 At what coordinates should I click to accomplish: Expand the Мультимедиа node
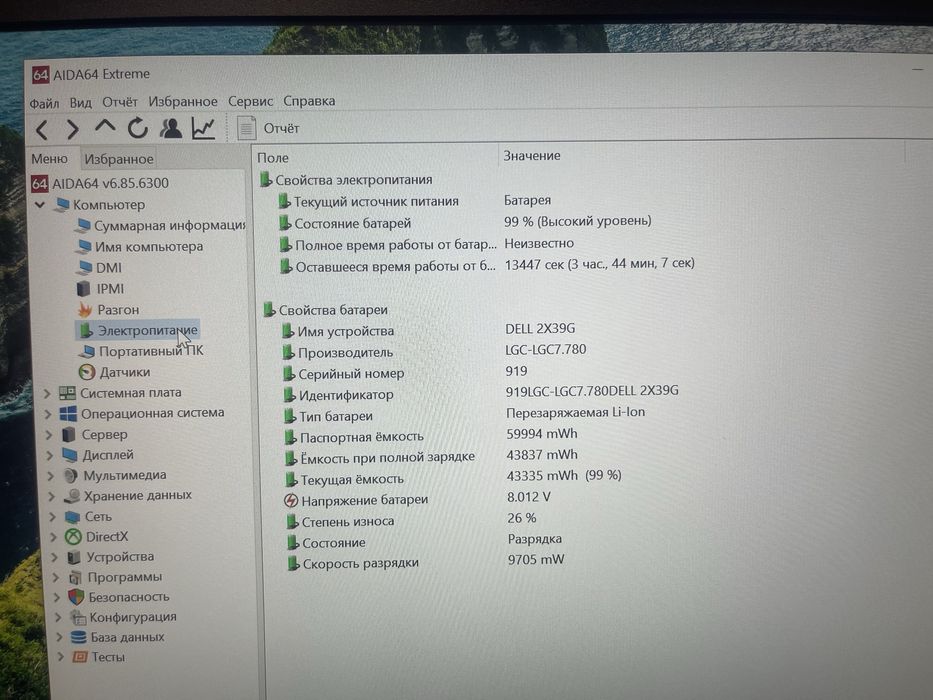51,476
